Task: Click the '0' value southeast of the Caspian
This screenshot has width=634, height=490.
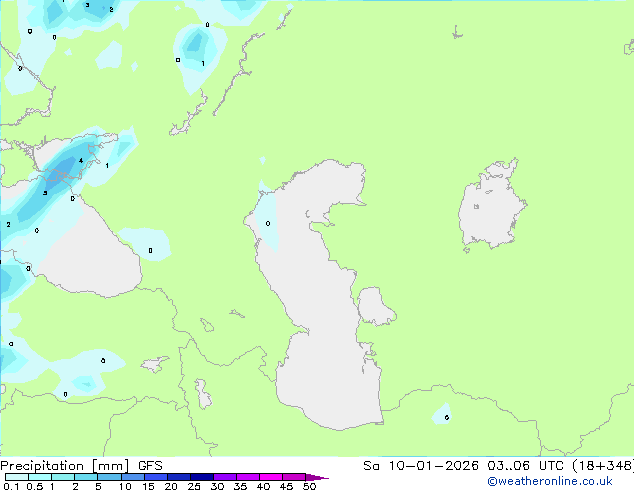Action: [x=447, y=418]
